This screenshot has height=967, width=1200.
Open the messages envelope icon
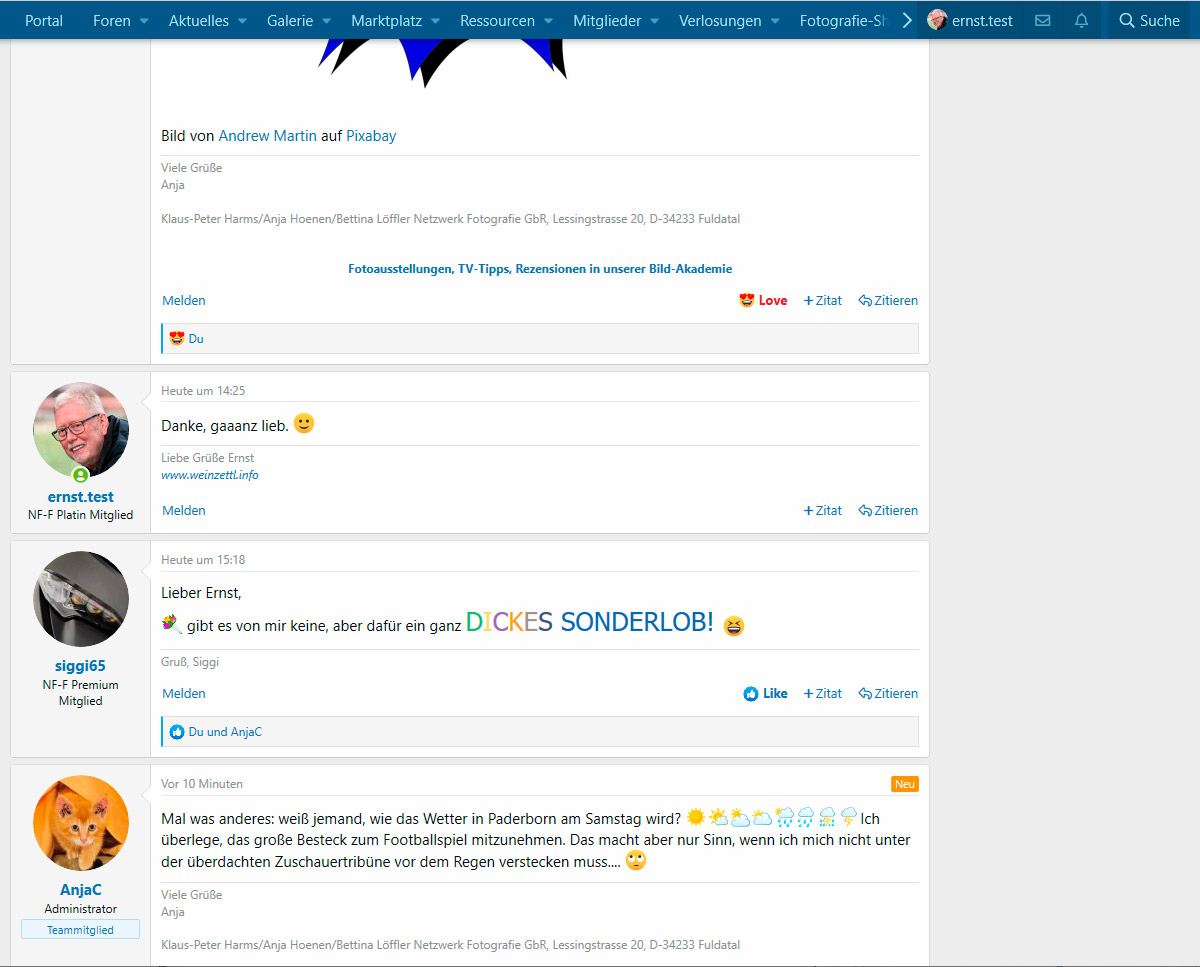click(1042, 20)
